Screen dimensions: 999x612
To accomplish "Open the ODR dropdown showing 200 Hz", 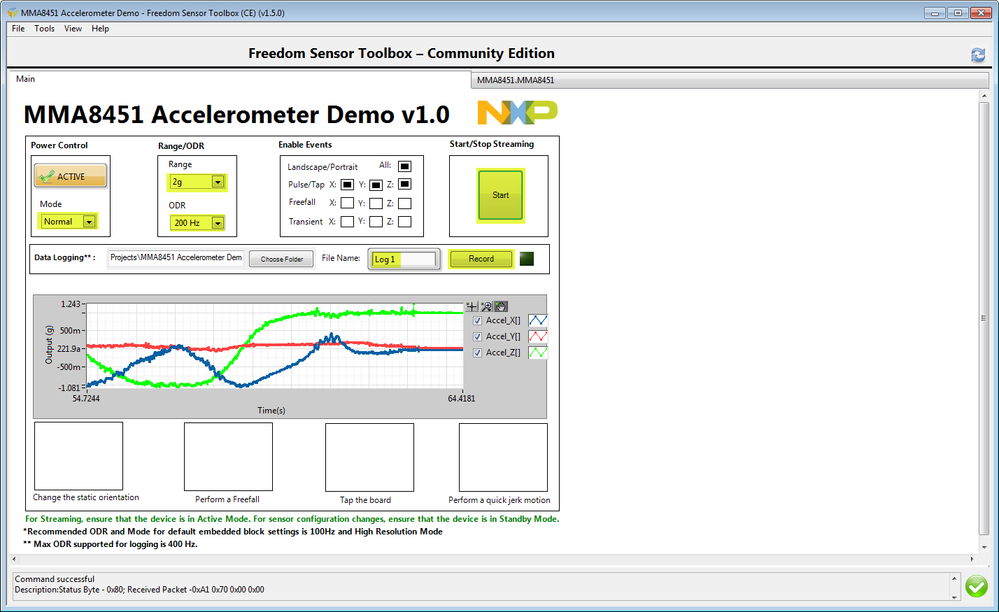I will pos(198,223).
